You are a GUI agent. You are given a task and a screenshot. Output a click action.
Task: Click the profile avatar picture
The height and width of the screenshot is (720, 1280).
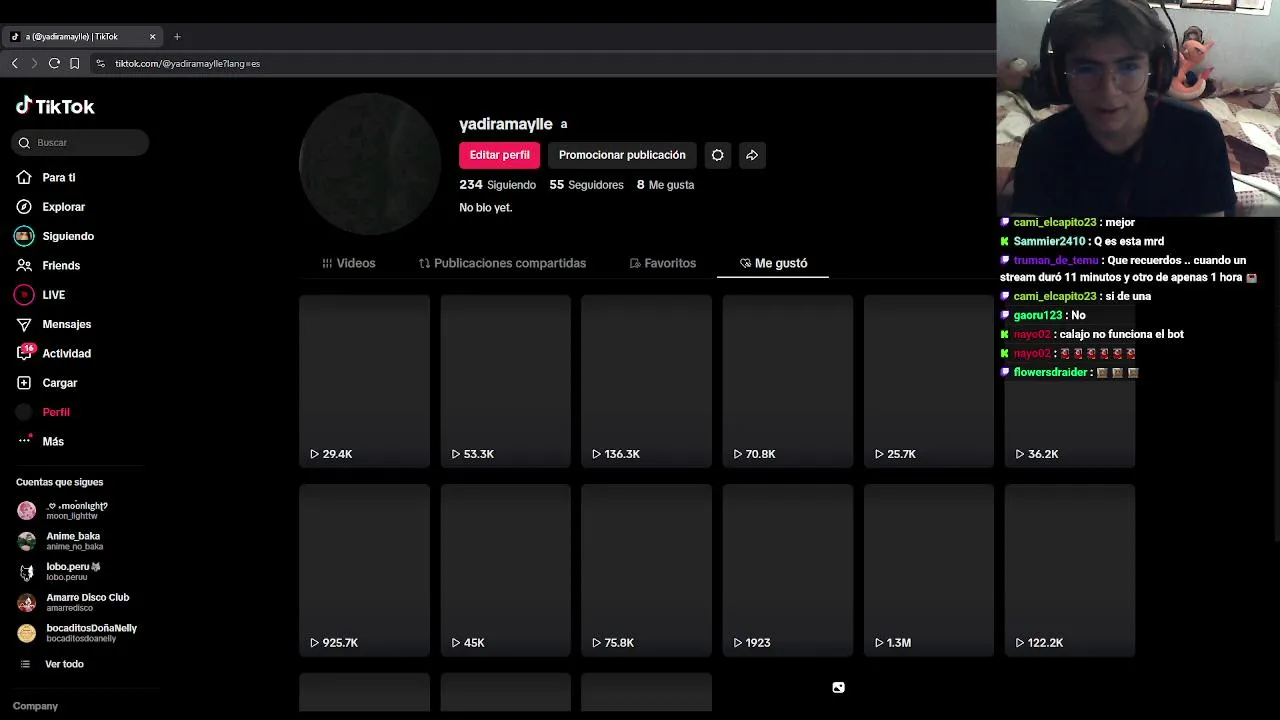(370, 165)
